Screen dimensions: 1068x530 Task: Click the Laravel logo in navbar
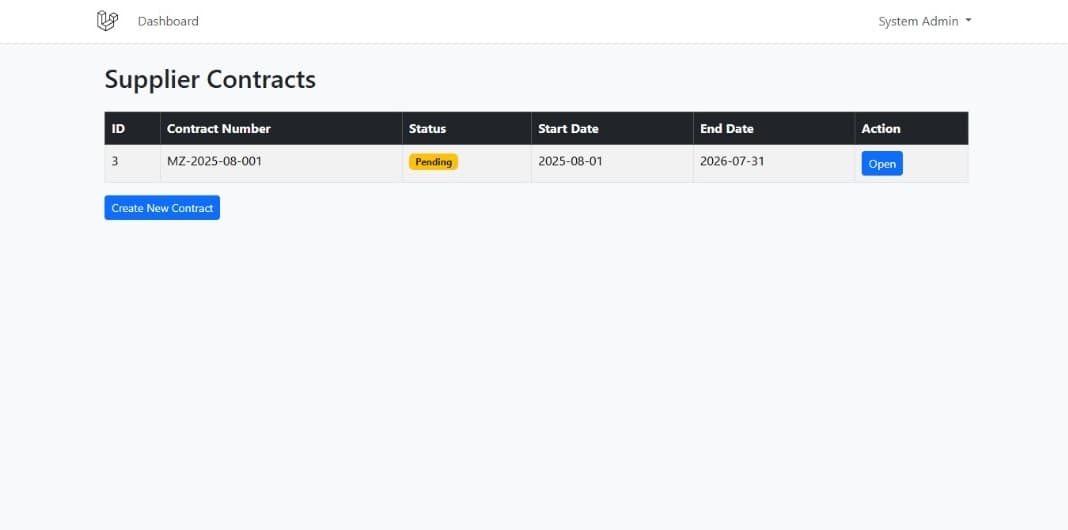point(107,21)
